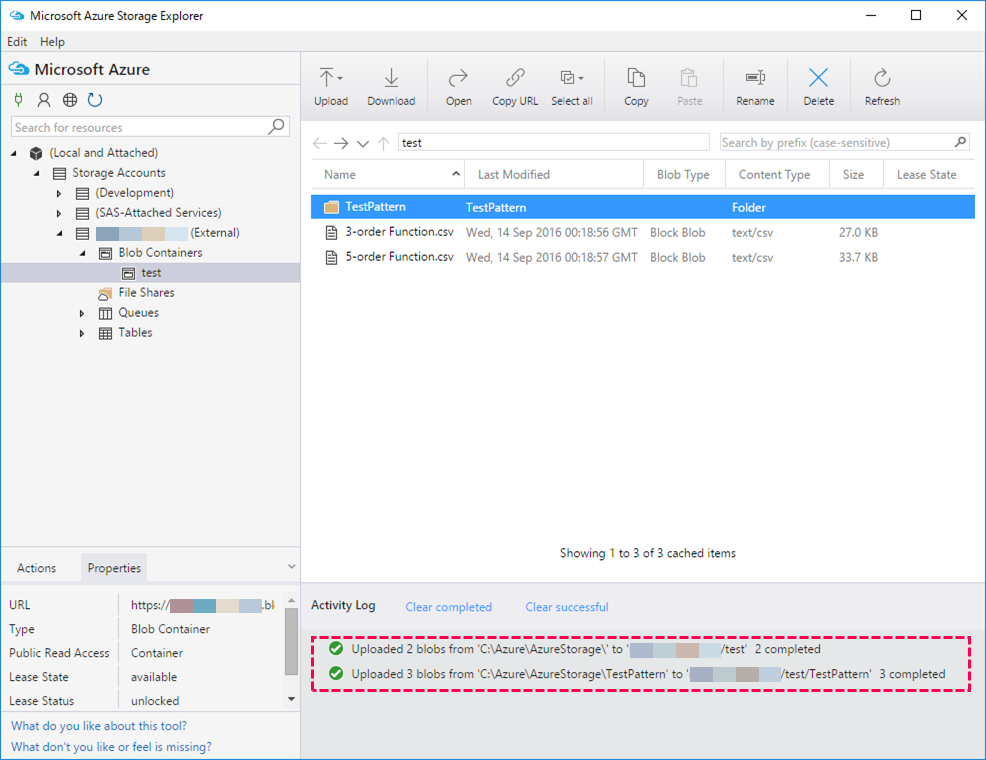Go forward with the right arrow
This screenshot has width=986, height=760.
(341, 143)
